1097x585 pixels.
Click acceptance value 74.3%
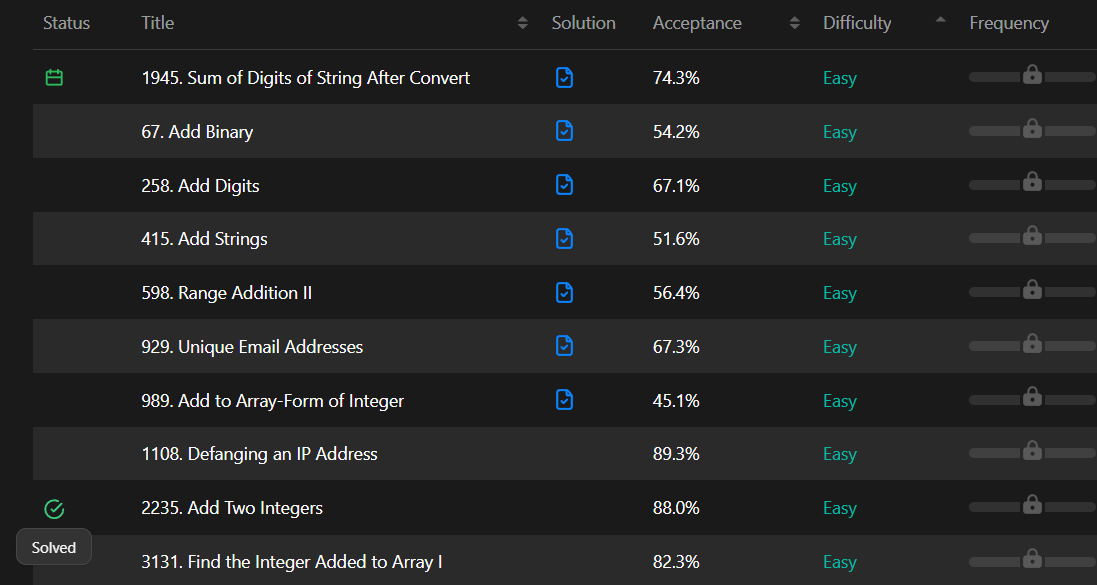point(676,78)
